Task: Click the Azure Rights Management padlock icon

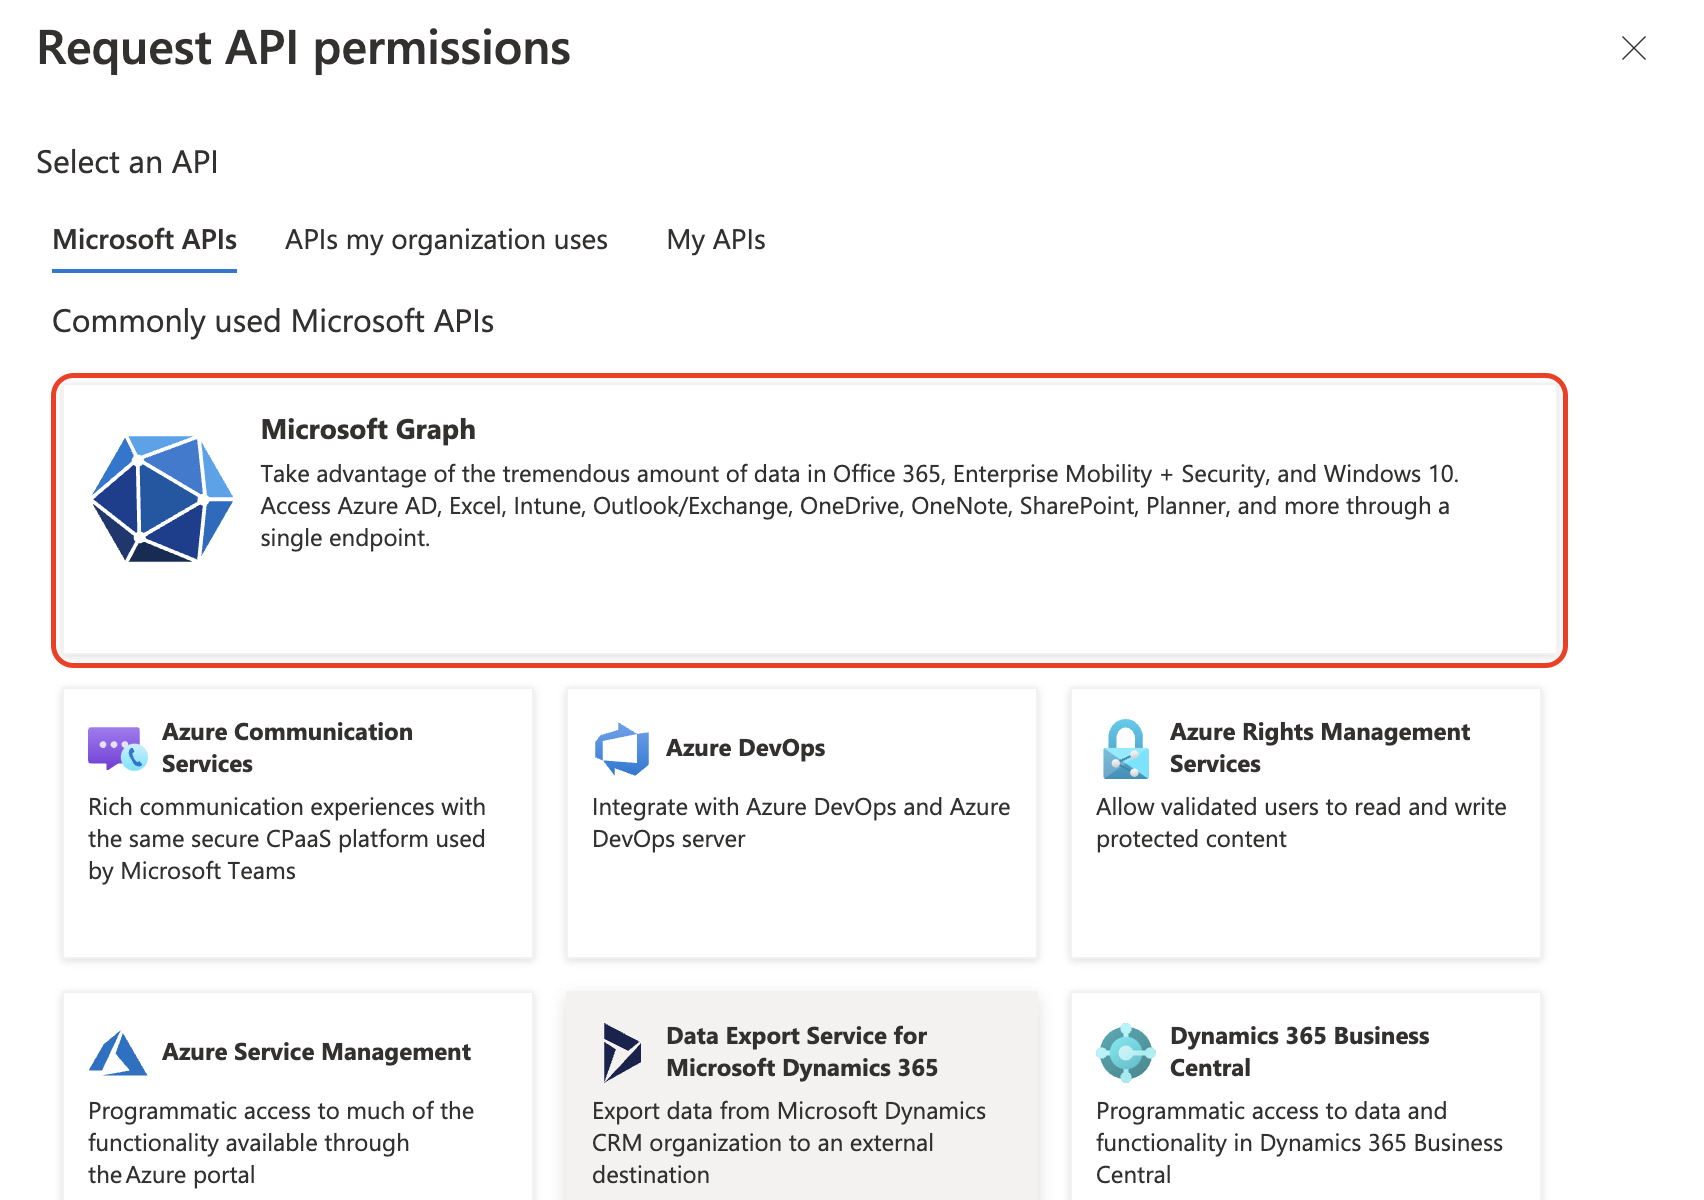Action: tap(1125, 749)
